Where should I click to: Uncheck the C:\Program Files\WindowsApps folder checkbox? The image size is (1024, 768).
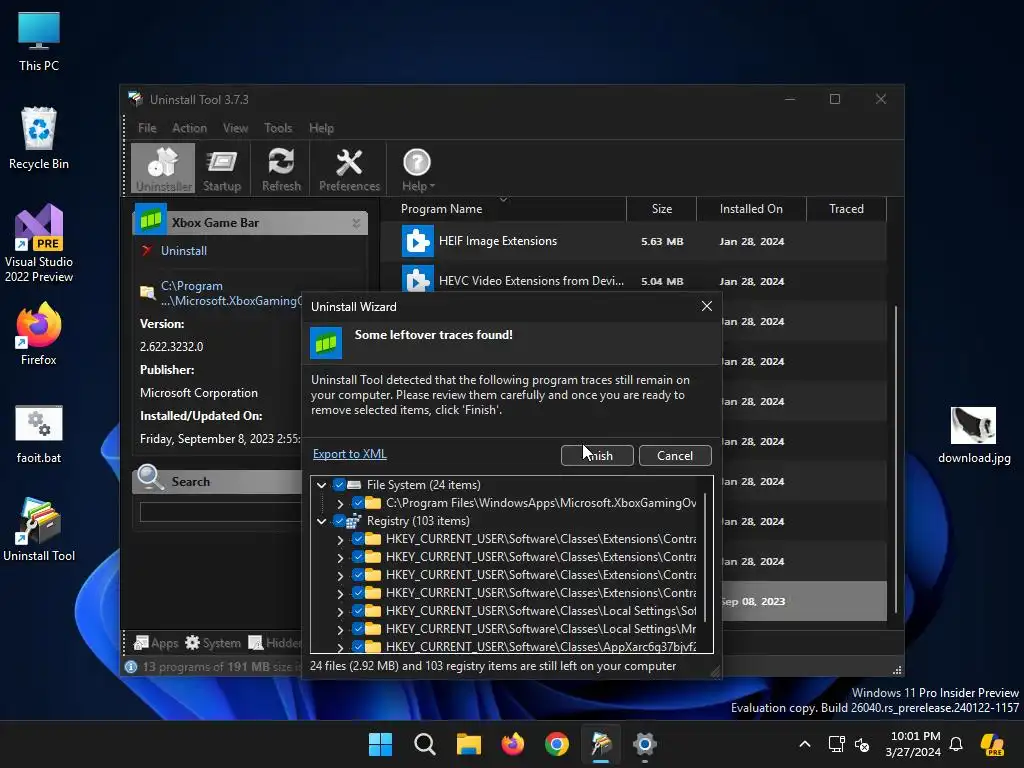click(x=358, y=503)
